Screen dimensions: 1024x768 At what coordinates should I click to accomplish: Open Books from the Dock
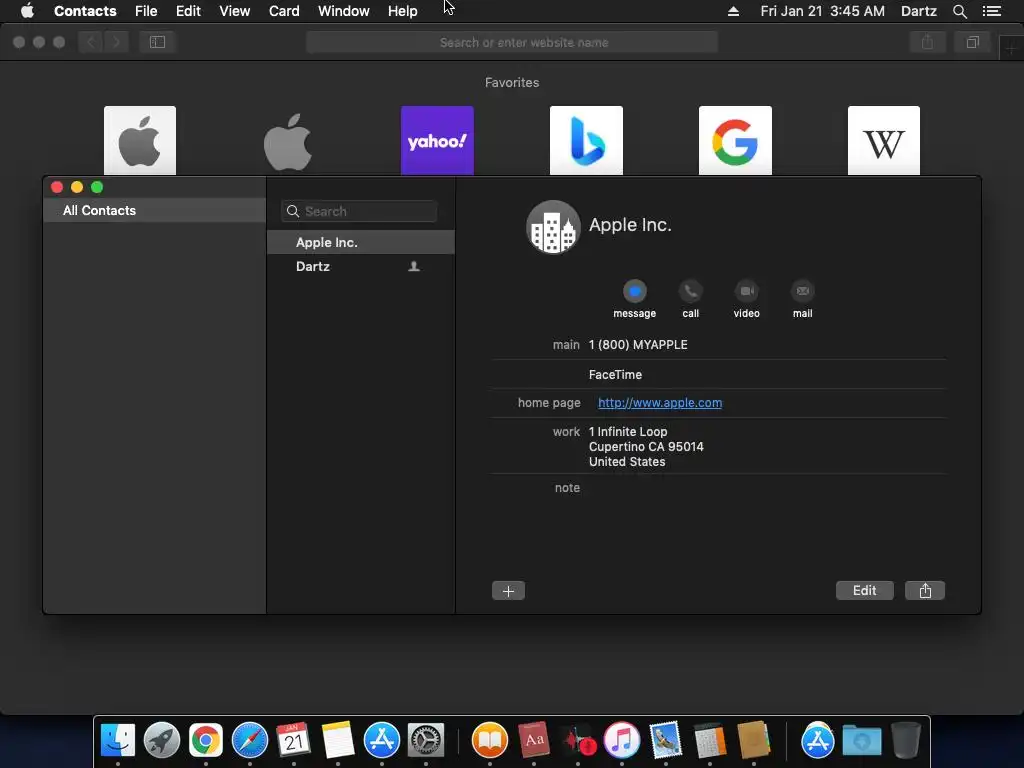[490, 740]
